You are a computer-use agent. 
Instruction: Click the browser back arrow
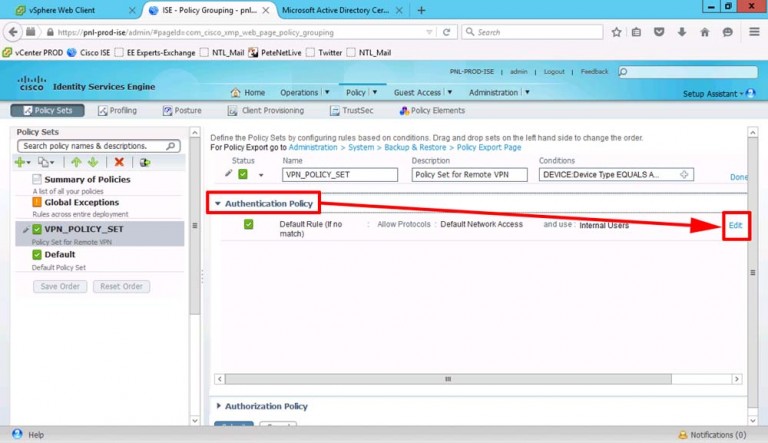click(13, 32)
